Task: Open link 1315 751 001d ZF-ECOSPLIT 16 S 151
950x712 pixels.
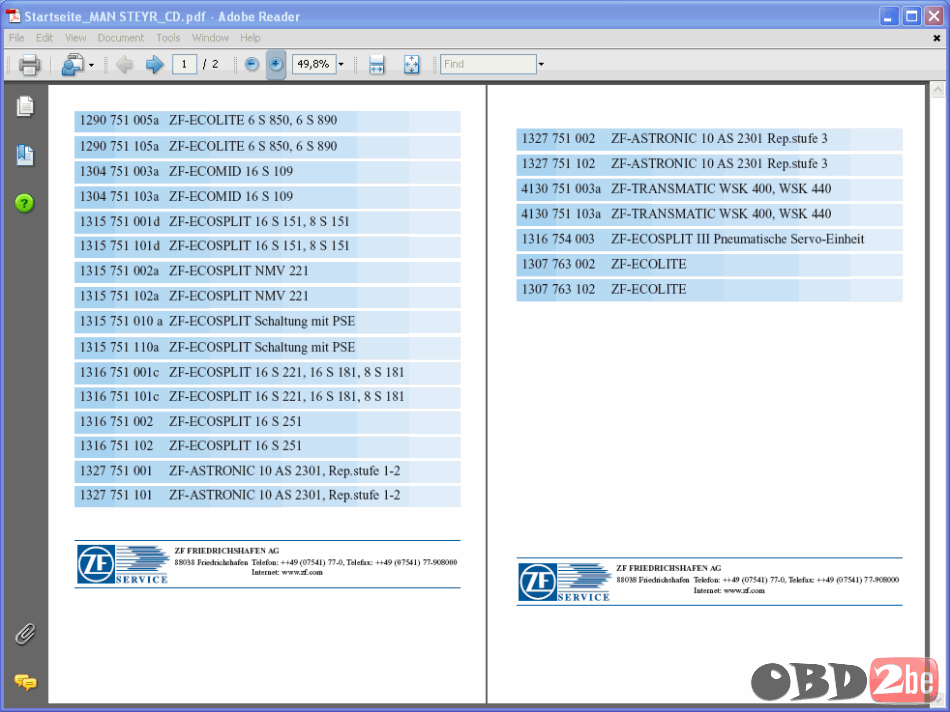Action: point(267,222)
